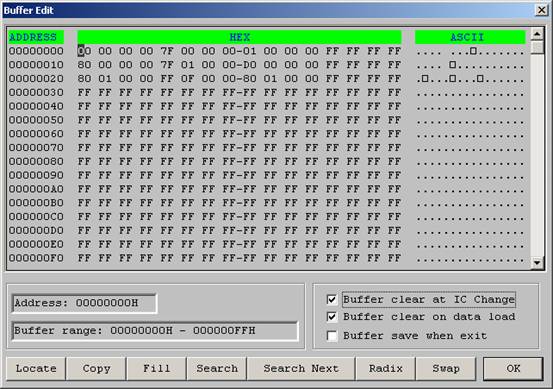Click address row 000000E0
Viewport: 553px width, 389px height.
[x=267, y=244]
